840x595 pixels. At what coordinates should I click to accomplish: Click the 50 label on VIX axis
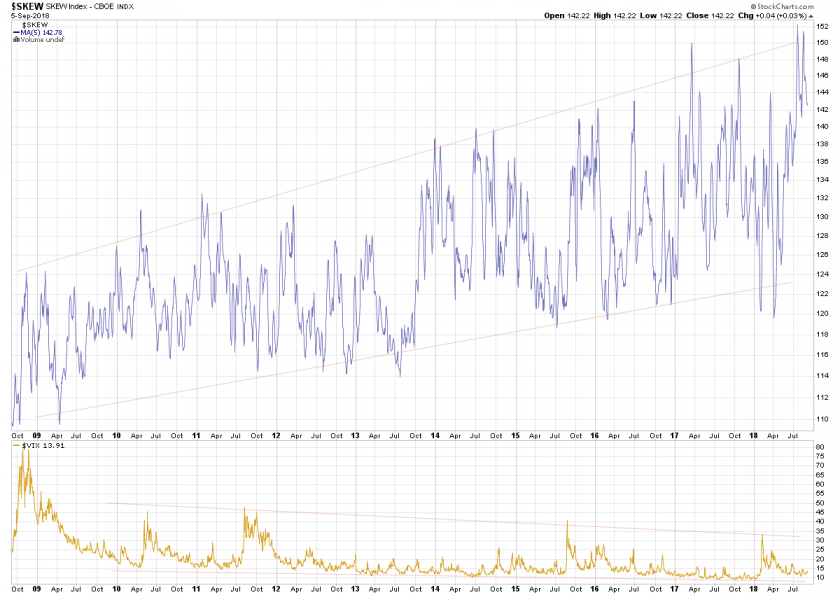click(820, 503)
